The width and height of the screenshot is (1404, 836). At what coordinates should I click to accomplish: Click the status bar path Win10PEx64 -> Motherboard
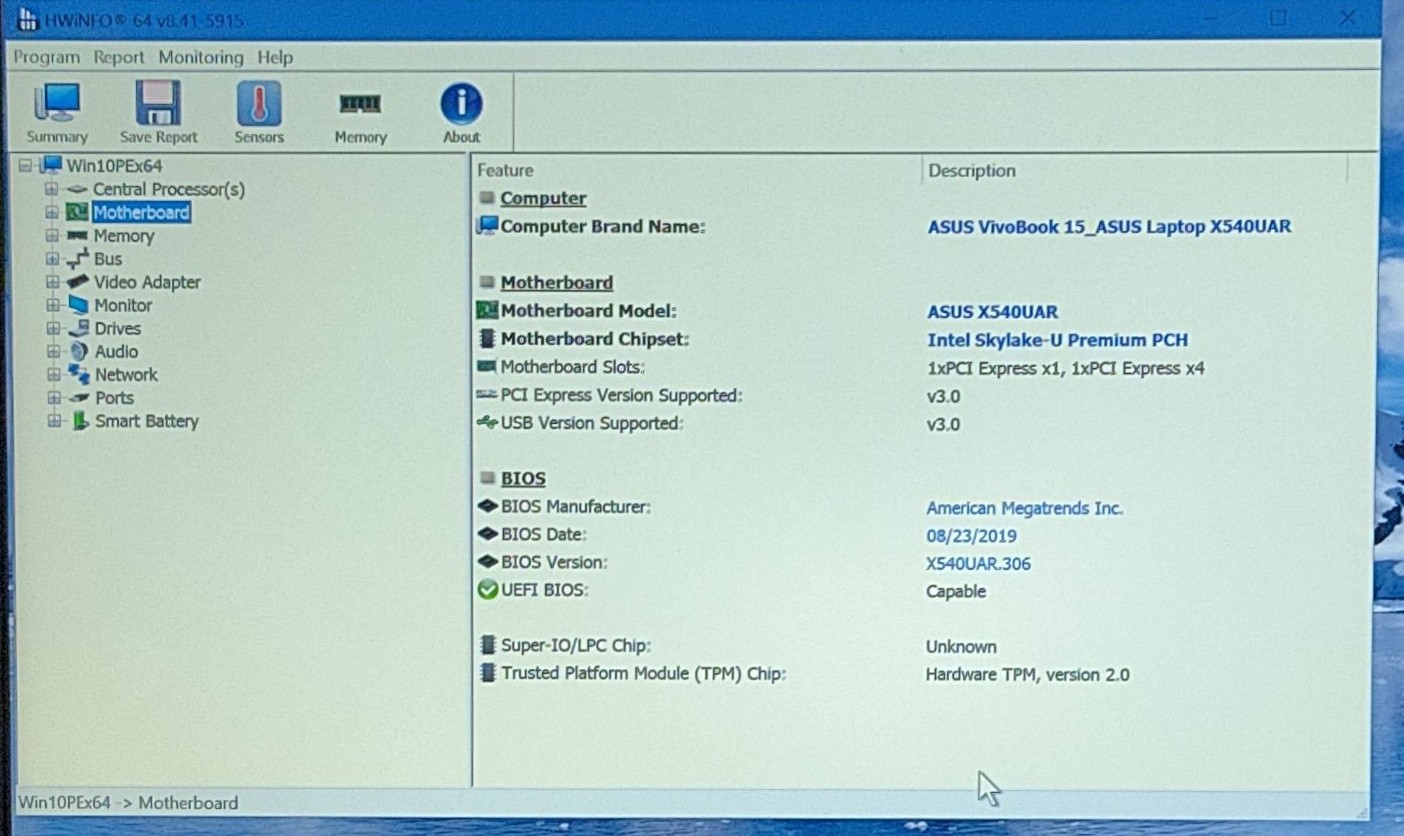click(x=128, y=802)
